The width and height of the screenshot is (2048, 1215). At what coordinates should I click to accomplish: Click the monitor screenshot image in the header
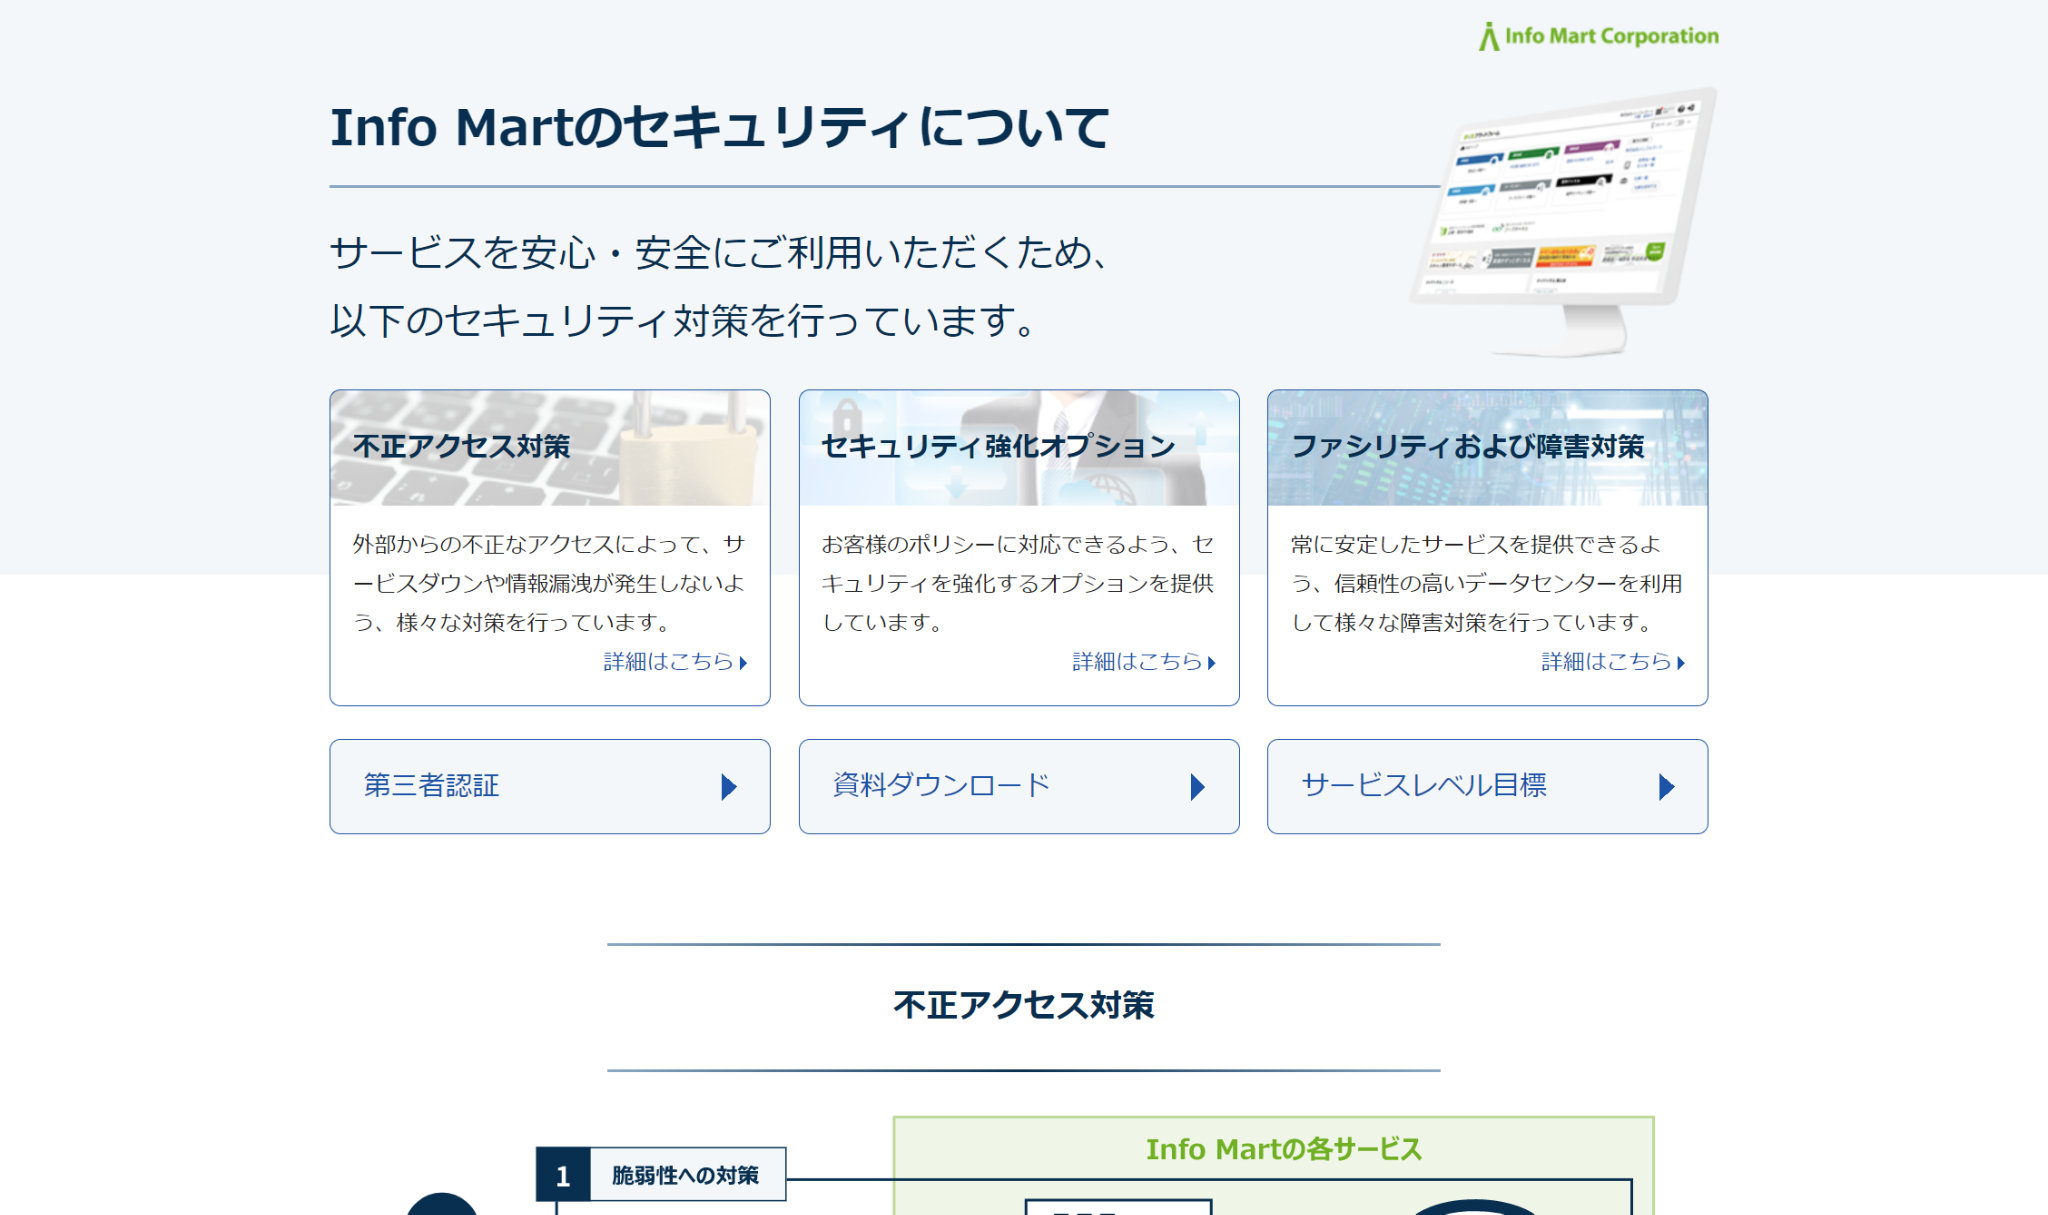[1563, 222]
